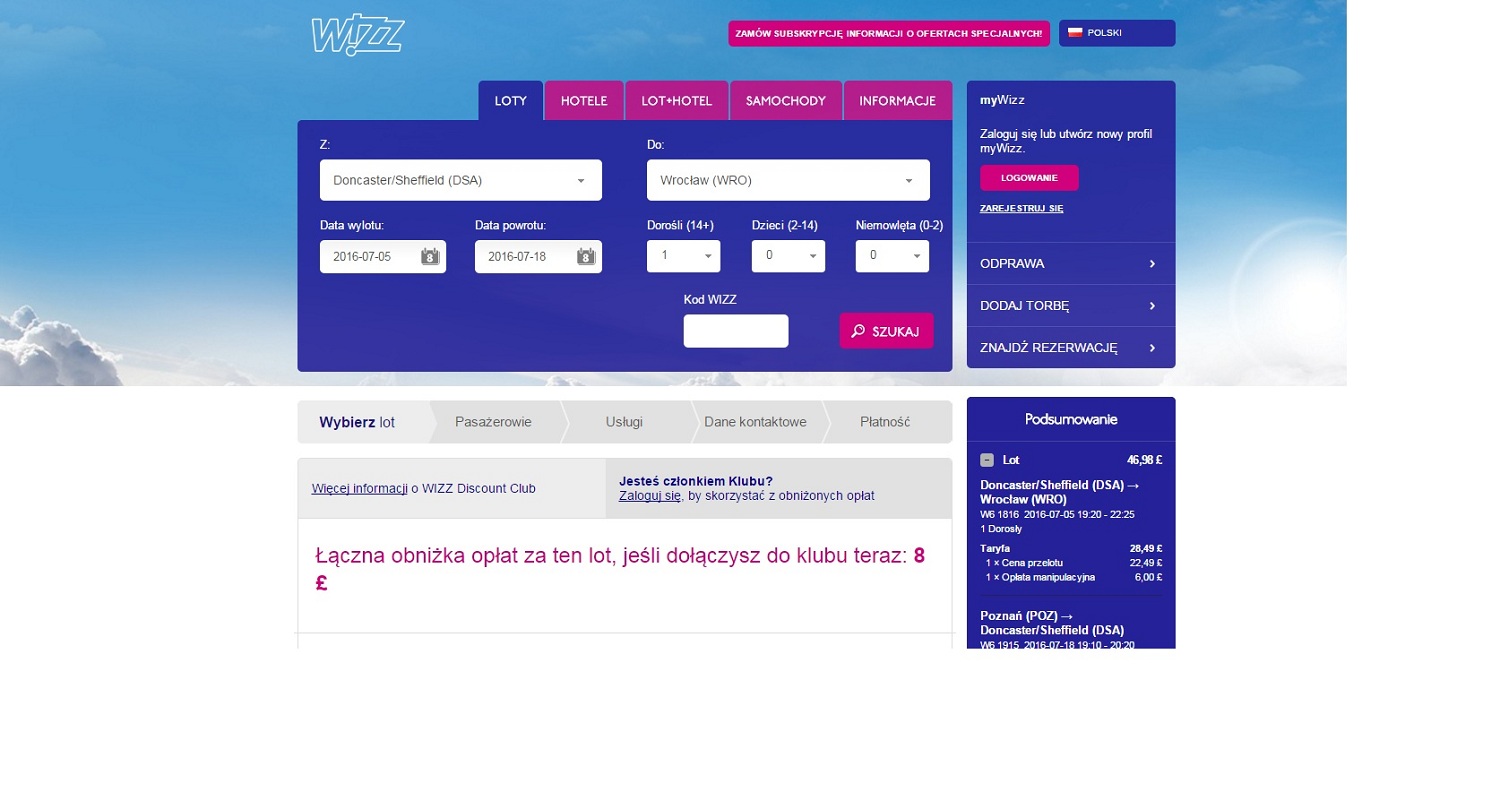Select the Usługi step
The width and height of the screenshot is (1500, 809).
tap(624, 422)
